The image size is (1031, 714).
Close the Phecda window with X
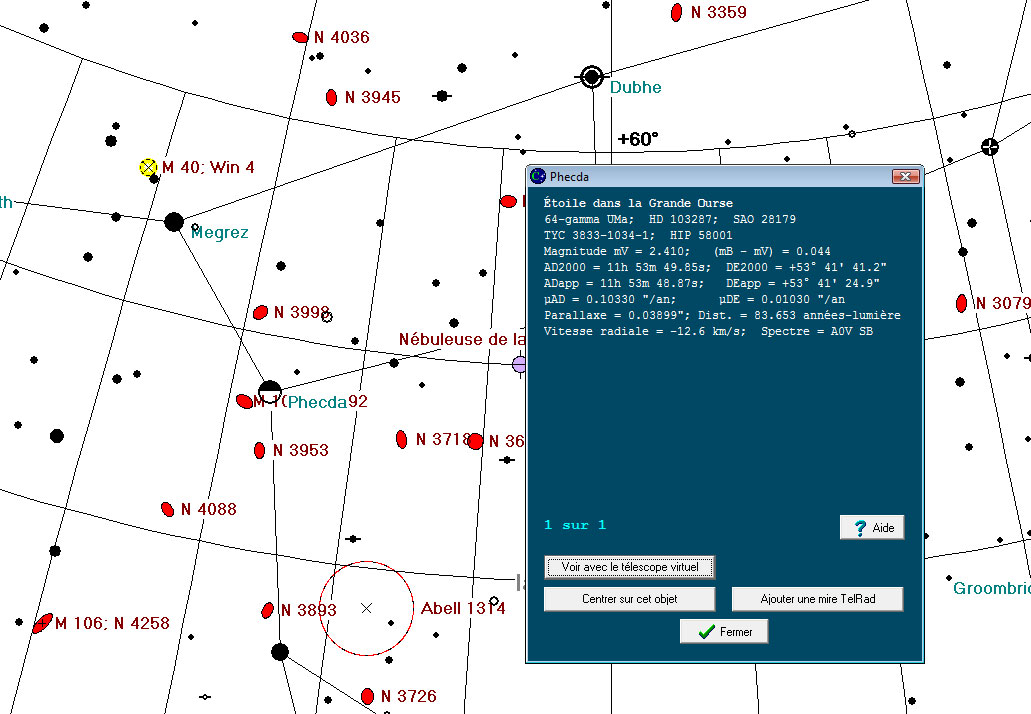905,176
